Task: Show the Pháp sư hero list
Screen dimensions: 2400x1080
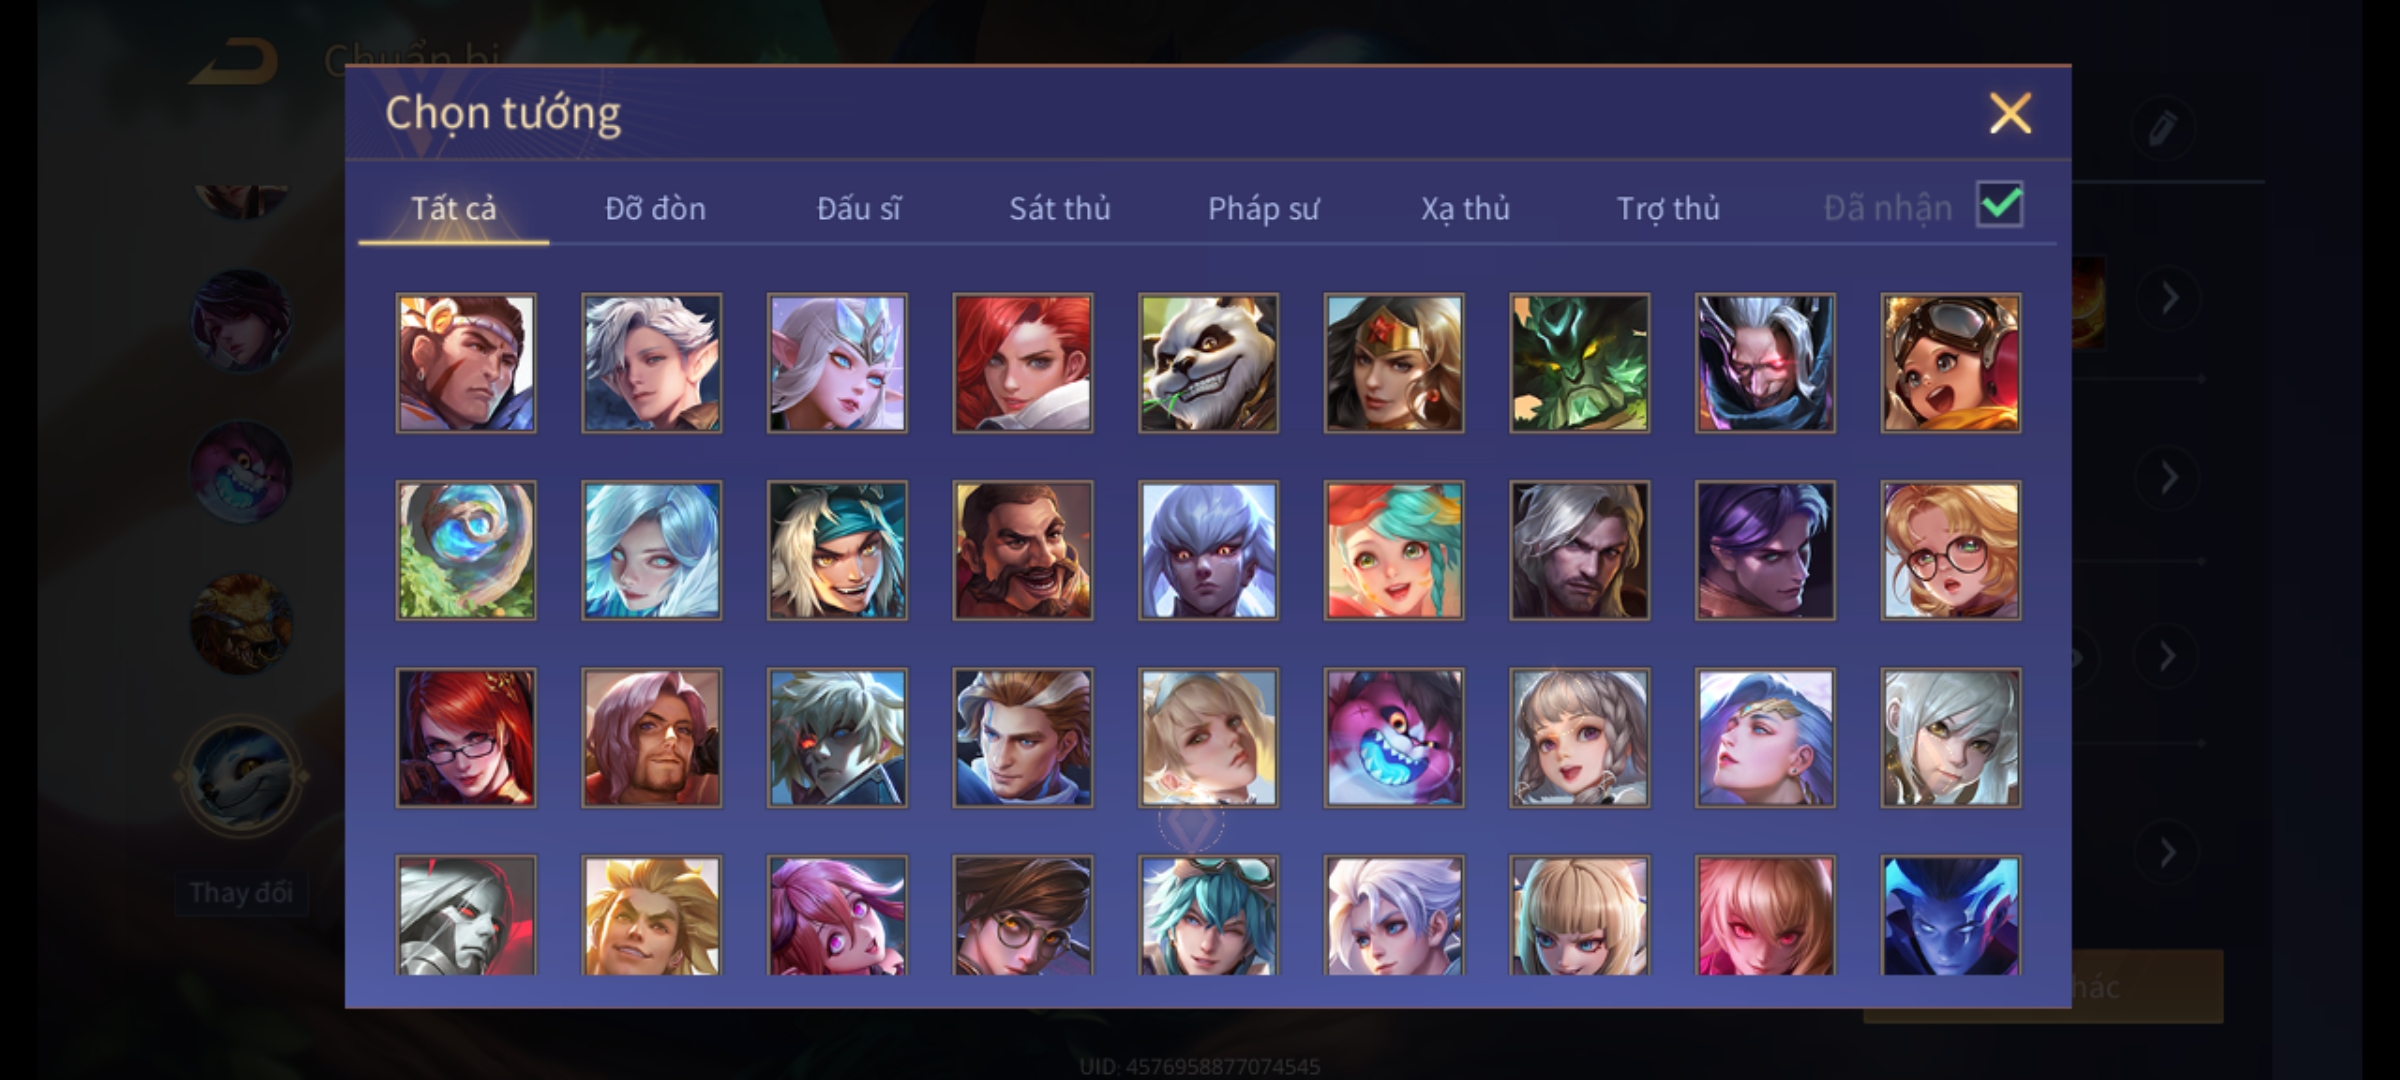Action: coord(1263,209)
